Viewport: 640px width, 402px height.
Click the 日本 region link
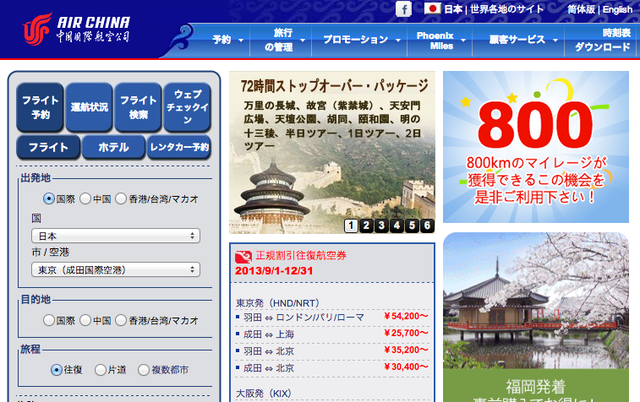pyautogui.click(x=453, y=9)
